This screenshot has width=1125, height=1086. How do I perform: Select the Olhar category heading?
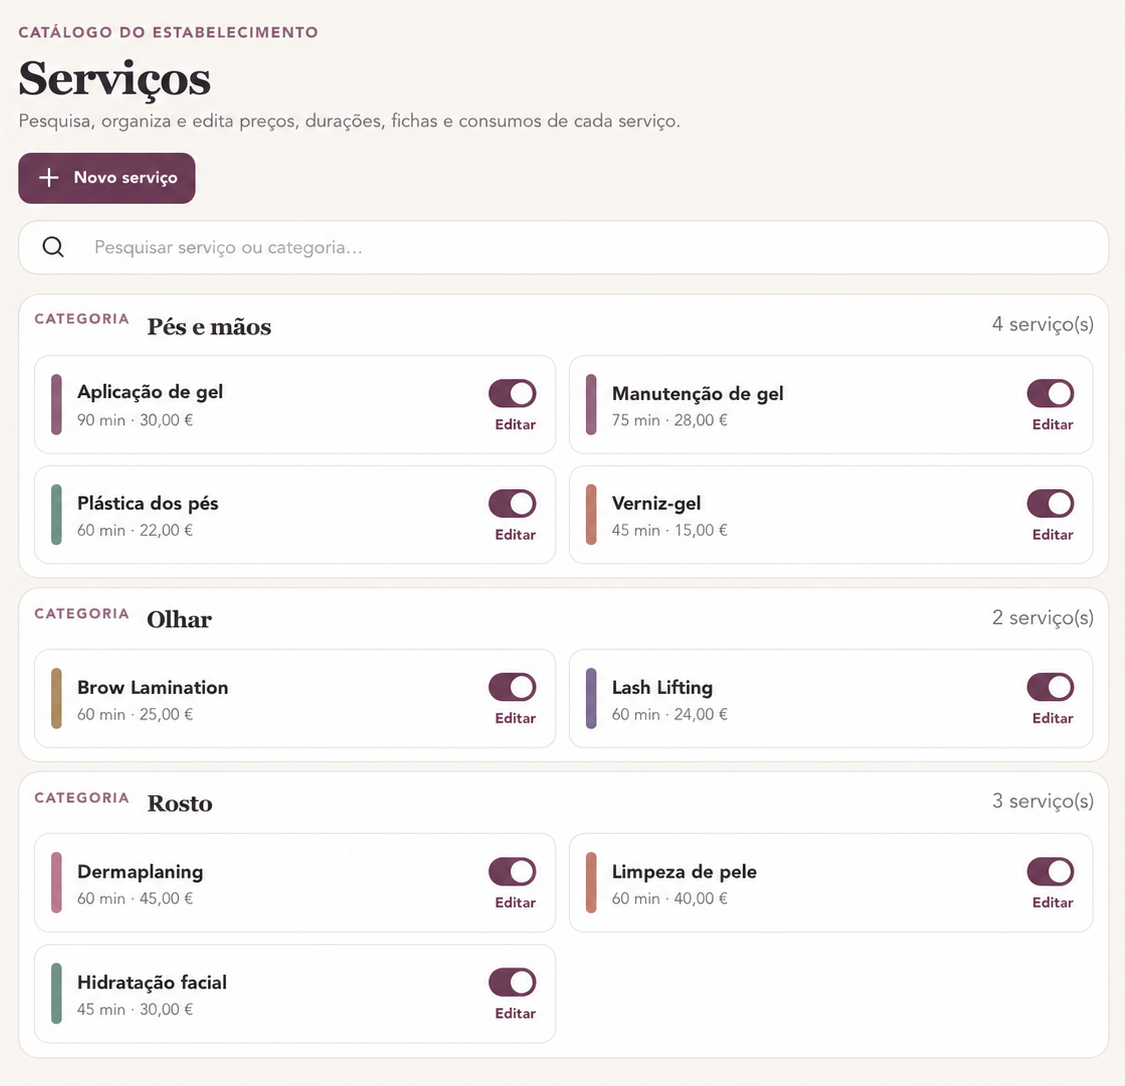tap(179, 620)
